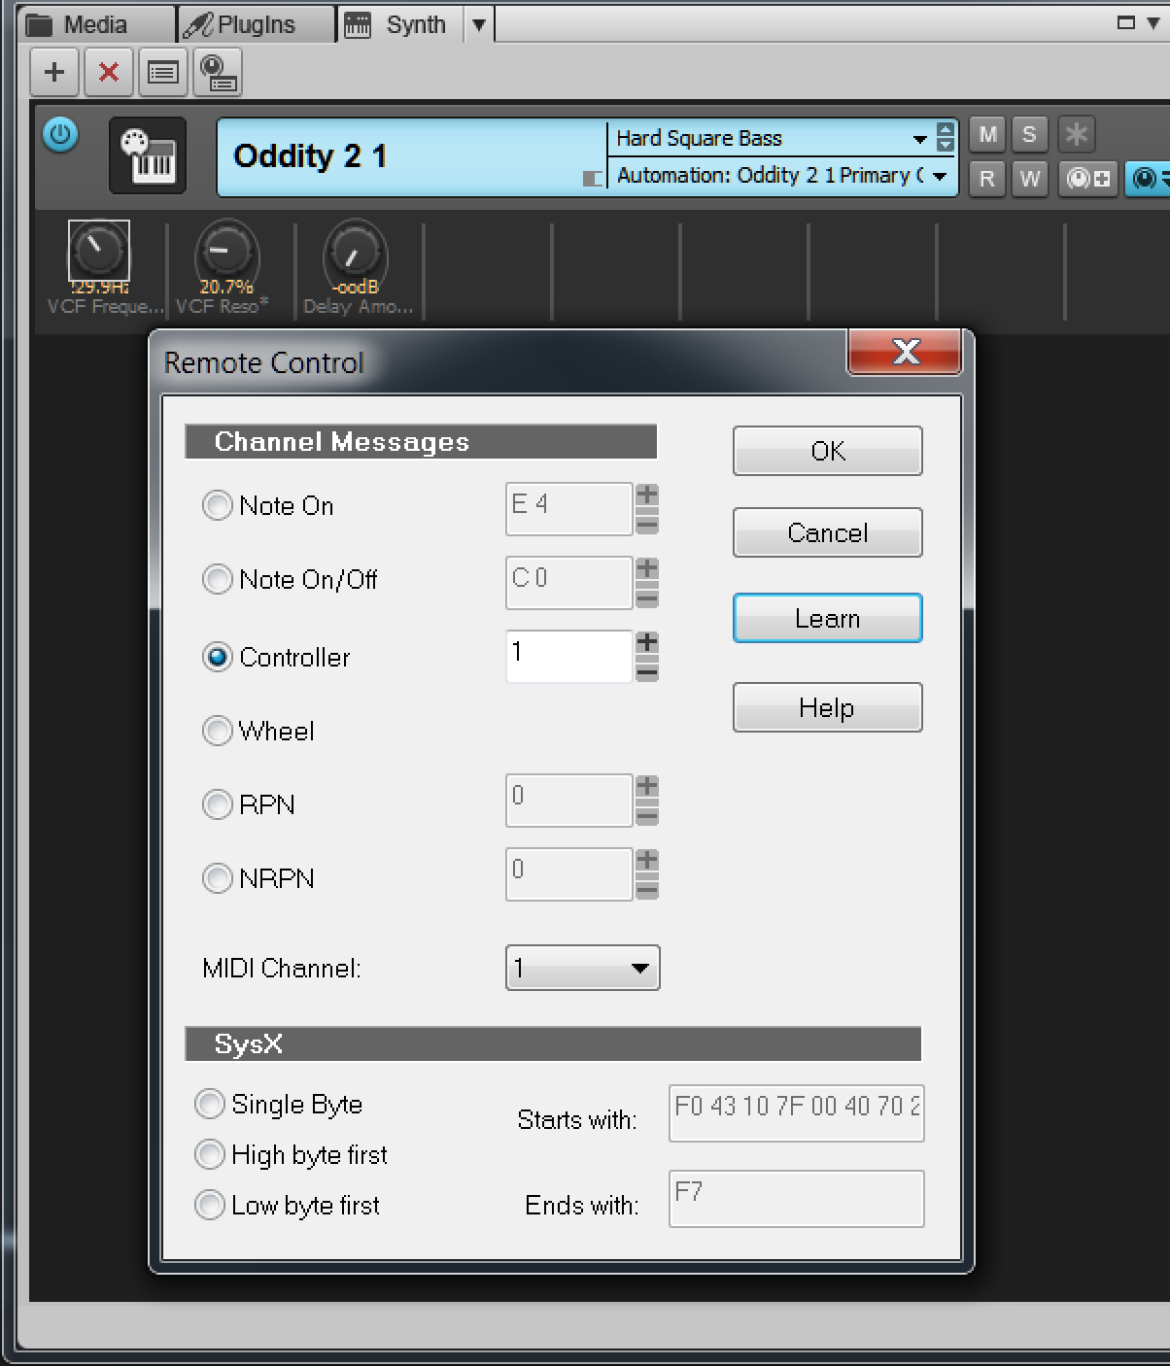This screenshot has height=1366, width=1170.
Task: Click the VCF Reso knob
Action: pos(226,250)
